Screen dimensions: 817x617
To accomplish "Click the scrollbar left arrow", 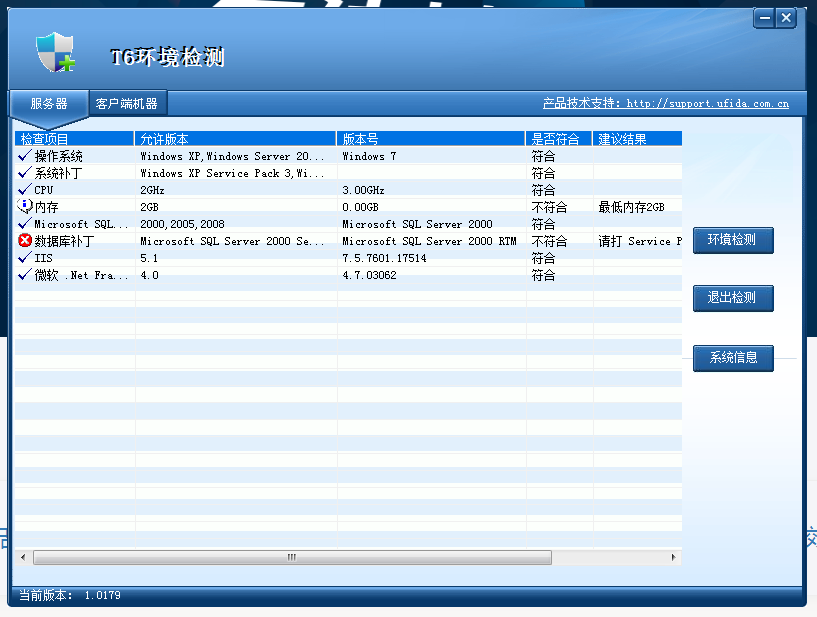I will pyautogui.click(x=23, y=557).
